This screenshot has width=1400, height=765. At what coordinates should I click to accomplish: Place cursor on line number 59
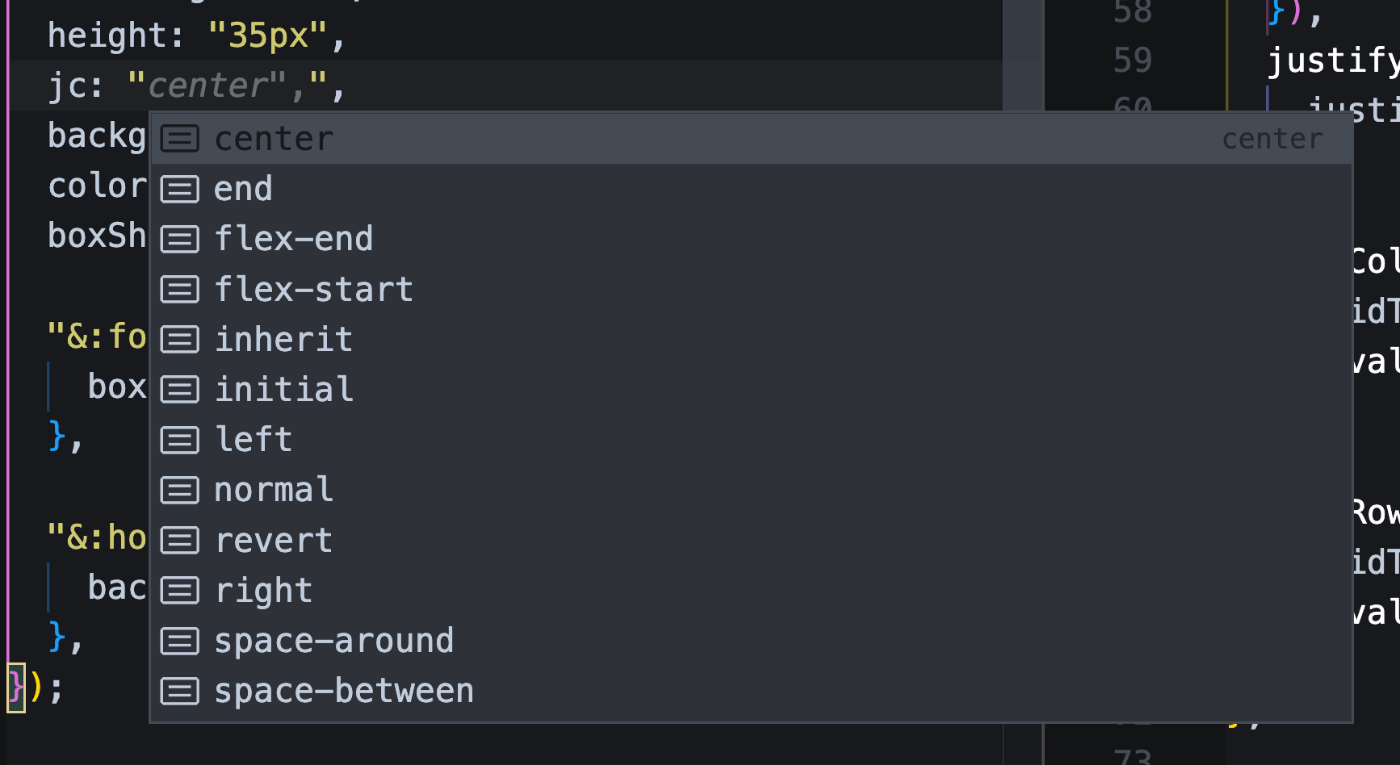pyautogui.click(x=1133, y=60)
